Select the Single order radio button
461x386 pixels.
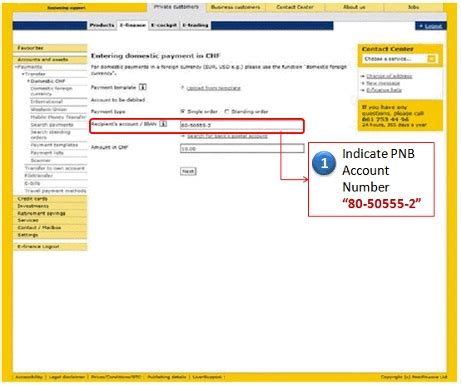point(183,111)
